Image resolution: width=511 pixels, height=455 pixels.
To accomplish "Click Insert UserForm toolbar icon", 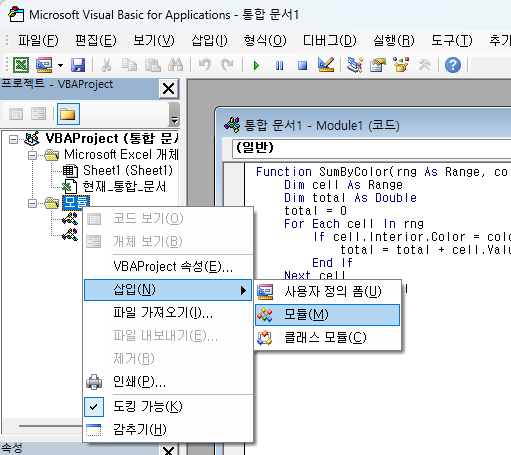I will pos(44,65).
